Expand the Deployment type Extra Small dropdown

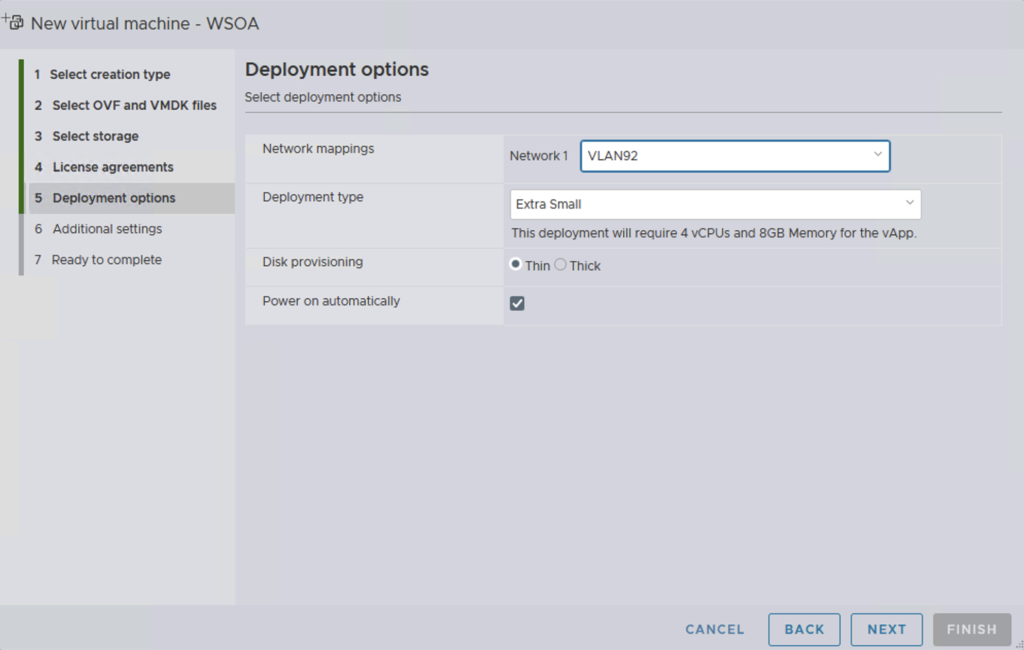[715, 204]
